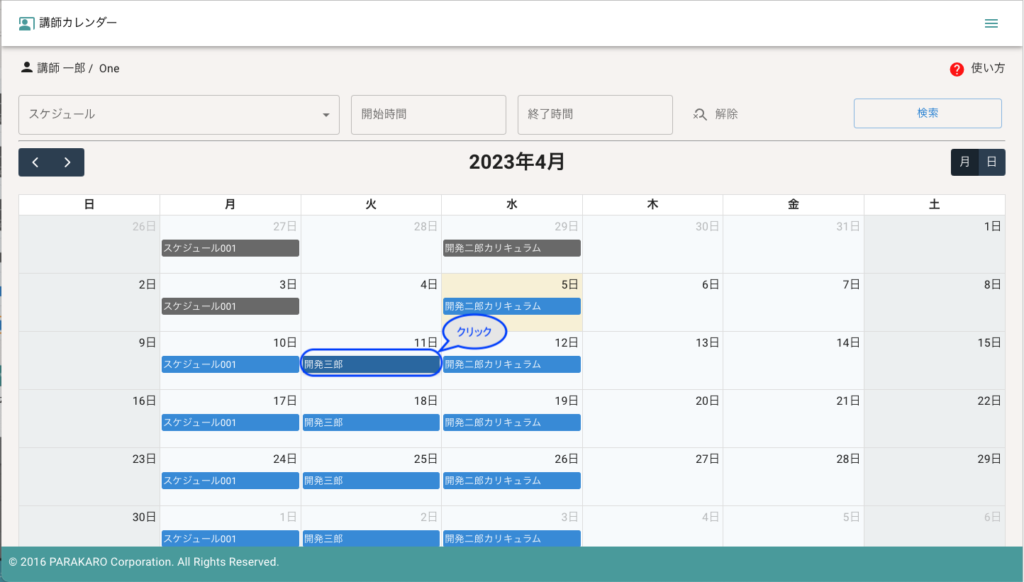Click the clear filter 解除 icon
This screenshot has width=1024, height=582.
[x=701, y=114]
